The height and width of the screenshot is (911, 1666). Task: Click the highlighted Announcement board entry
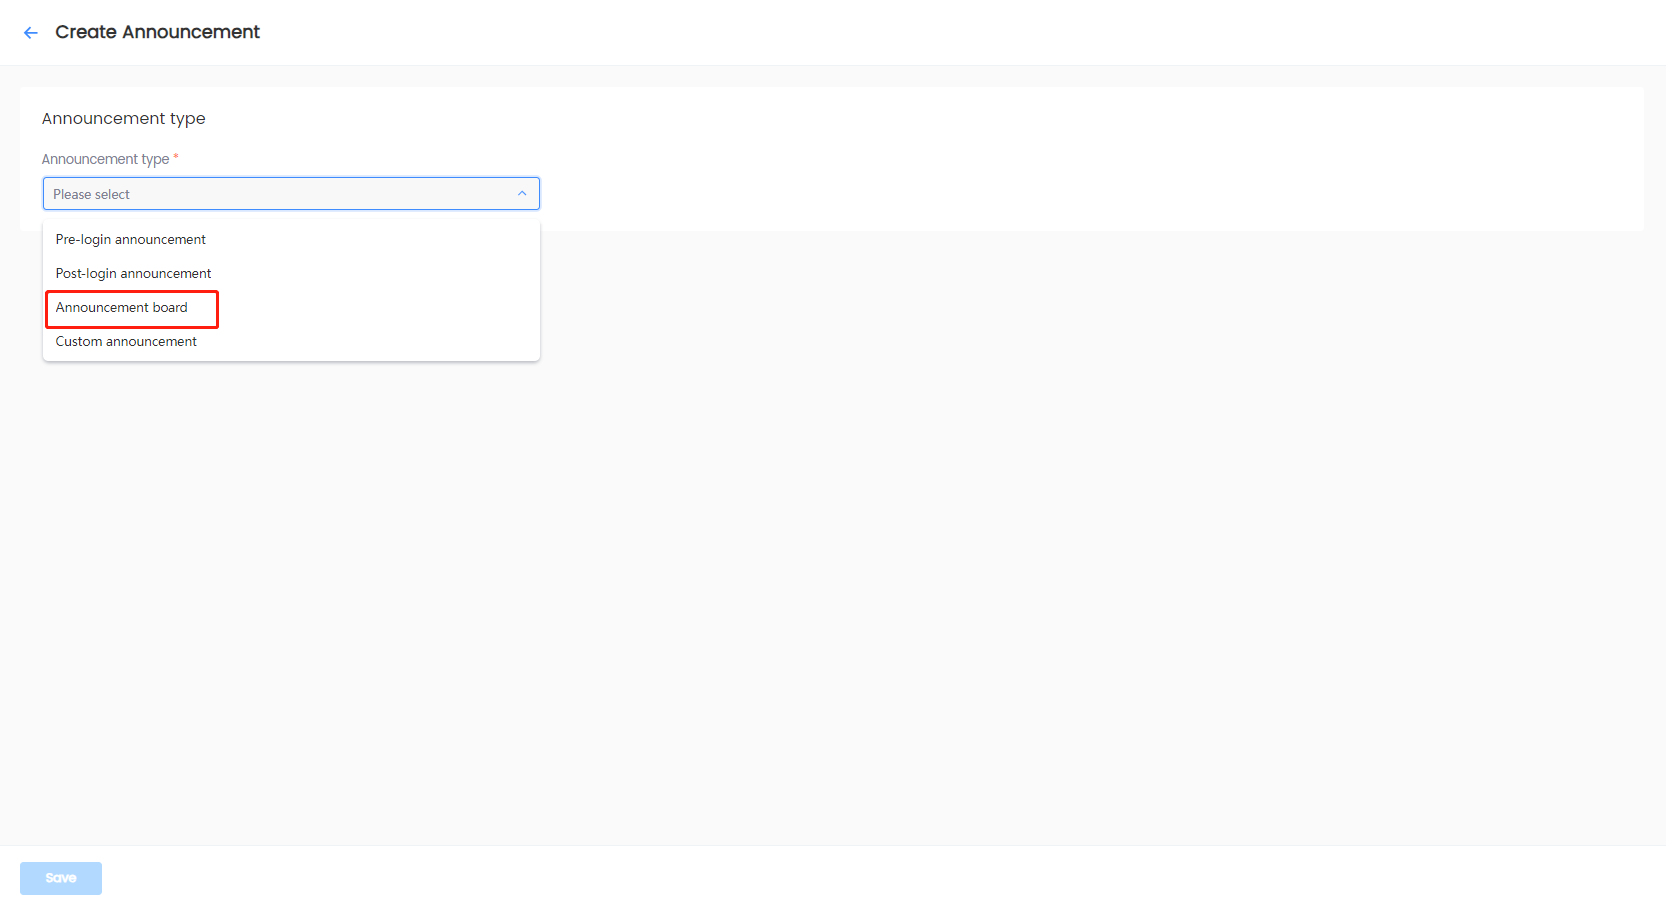pyautogui.click(x=122, y=308)
